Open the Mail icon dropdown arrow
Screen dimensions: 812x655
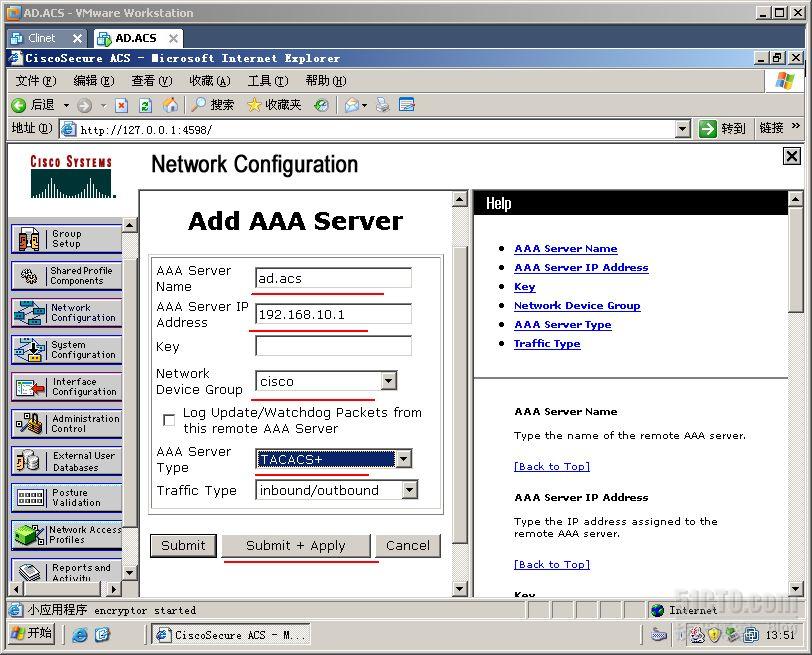[x=365, y=106]
